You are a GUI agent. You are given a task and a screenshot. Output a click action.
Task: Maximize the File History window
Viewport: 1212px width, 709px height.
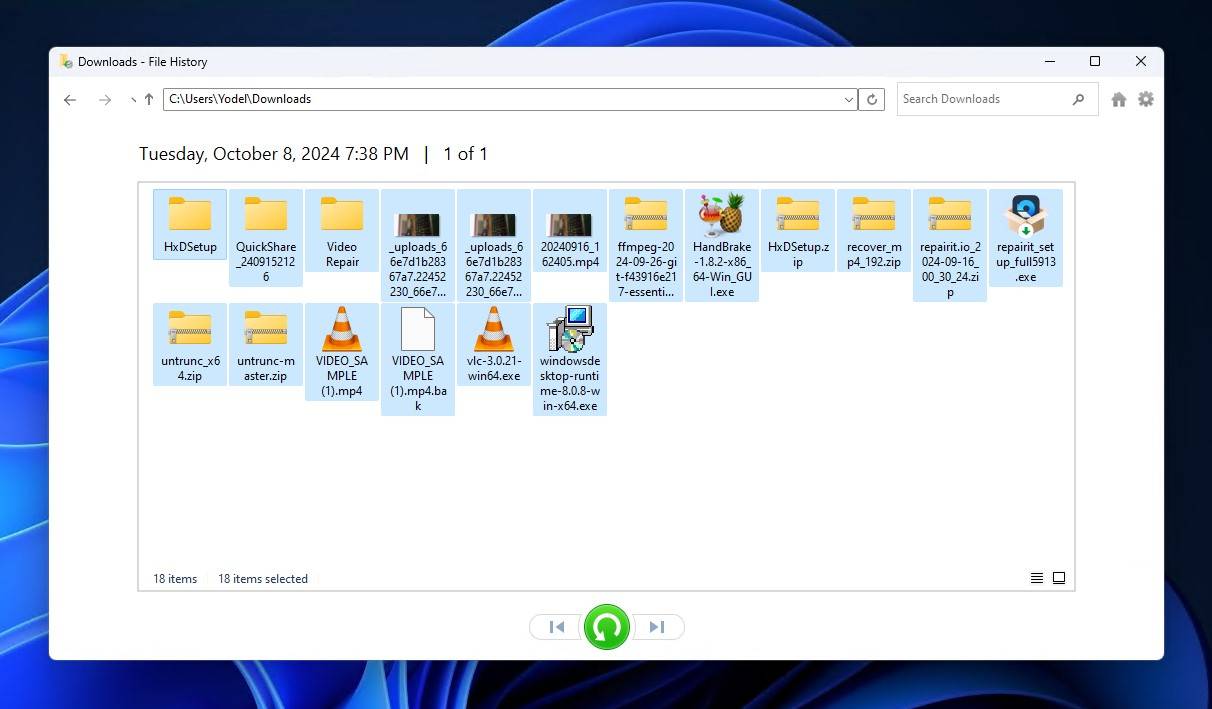pyautogui.click(x=1095, y=61)
